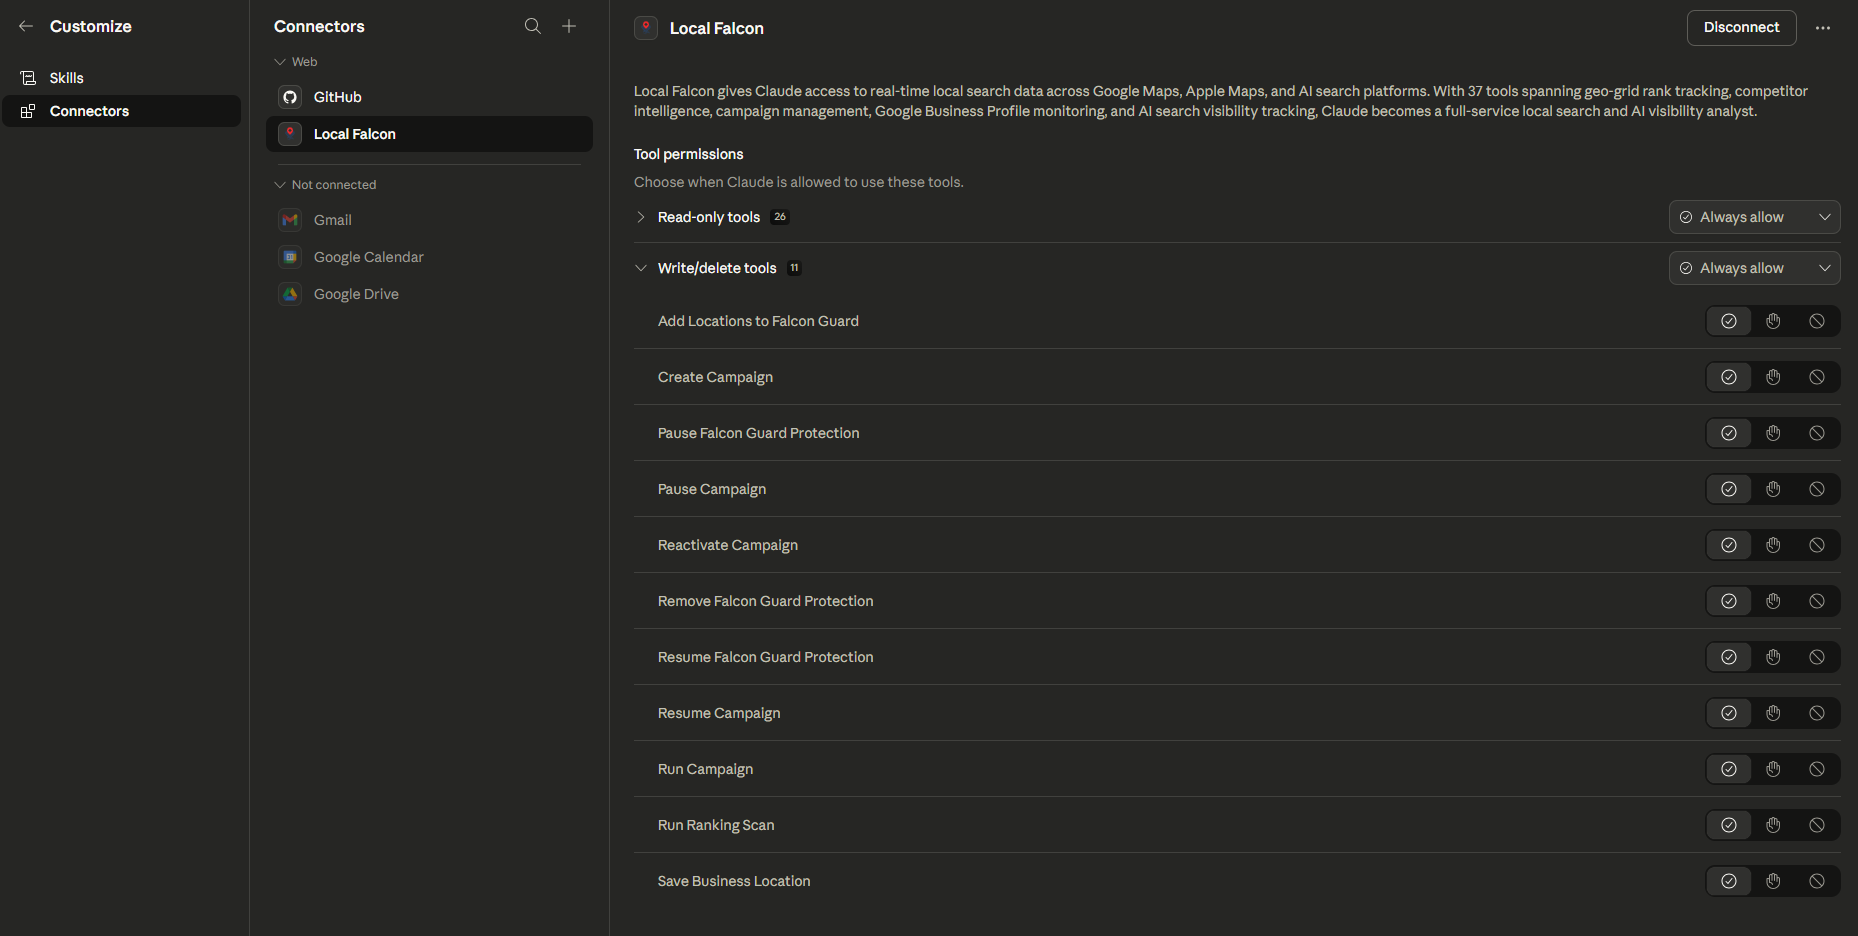
Task: Collapse the Web connectors group
Action: point(280,62)
